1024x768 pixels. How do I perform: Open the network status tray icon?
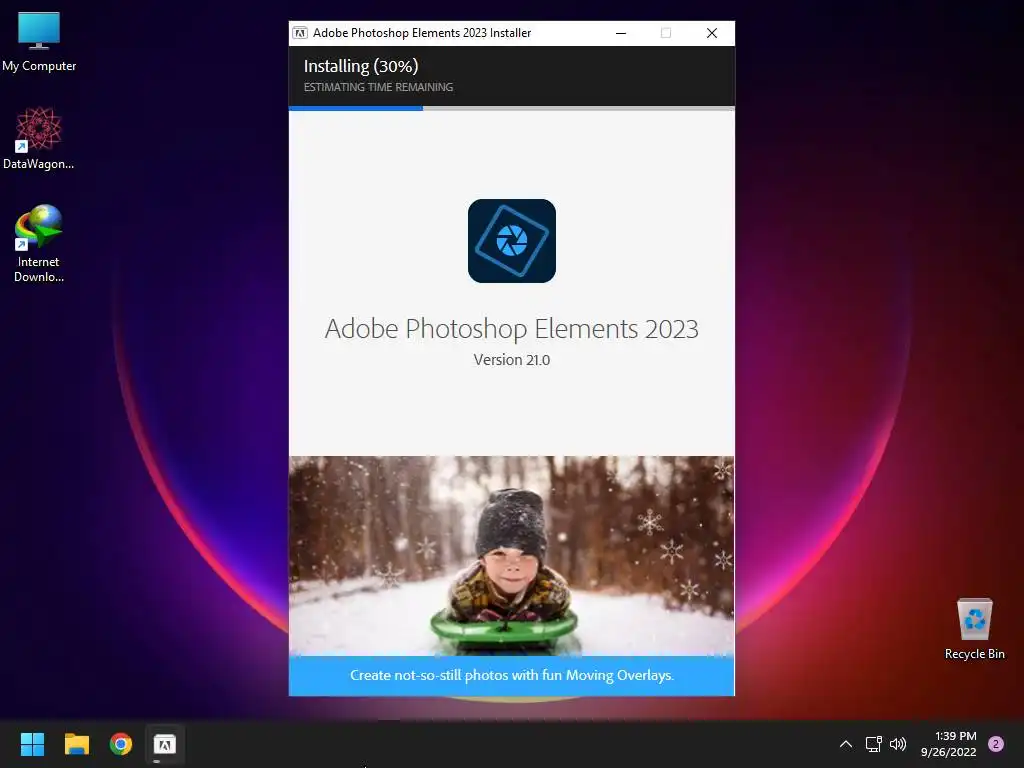click(873, 744)
